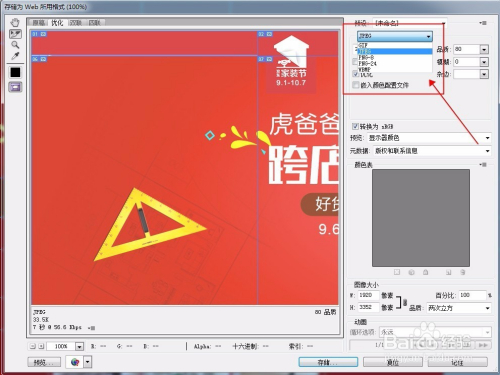The width and height of the screenshot is (500, 375).
Task: Open the 品质 quality 80 dropdown arrow
Action: 484,49
